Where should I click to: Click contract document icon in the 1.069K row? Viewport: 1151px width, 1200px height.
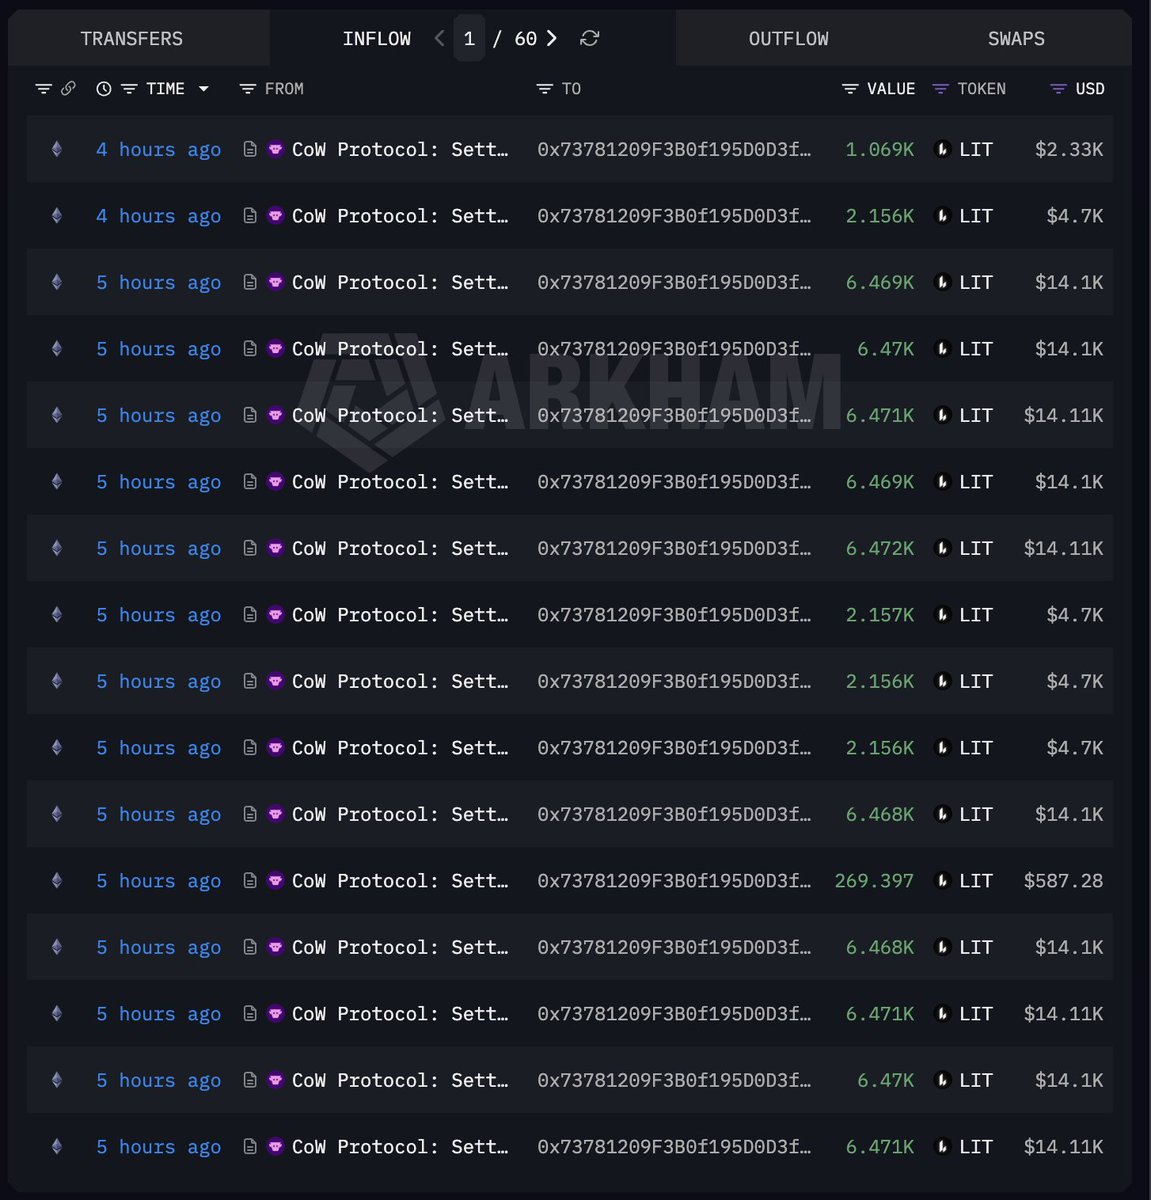tap(250, 149)
